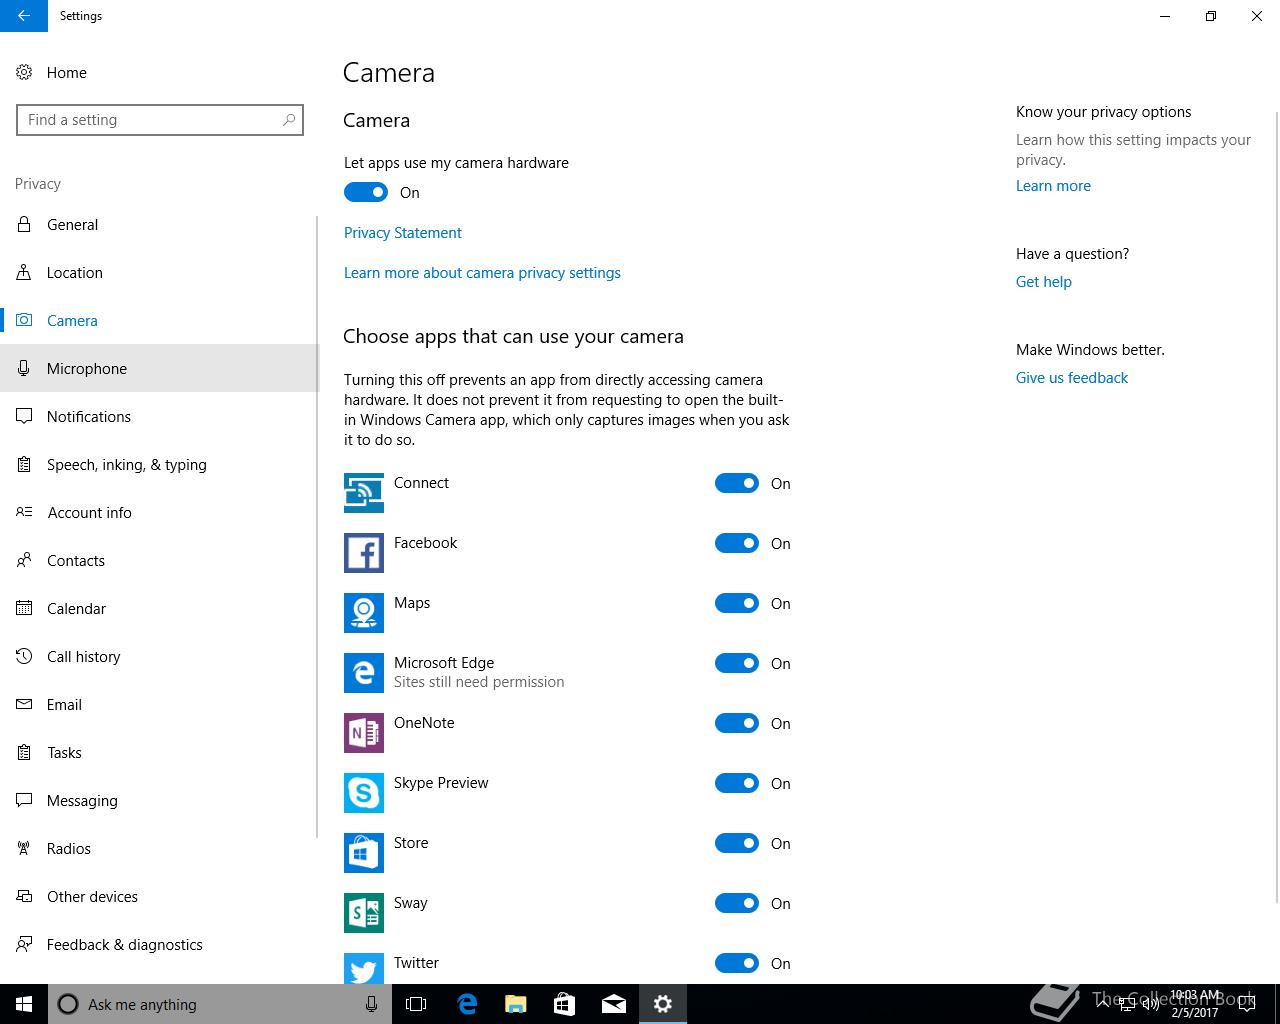Click the Facebook app icon
This screenshot has height=1024, width=1280.
[364, 553]
